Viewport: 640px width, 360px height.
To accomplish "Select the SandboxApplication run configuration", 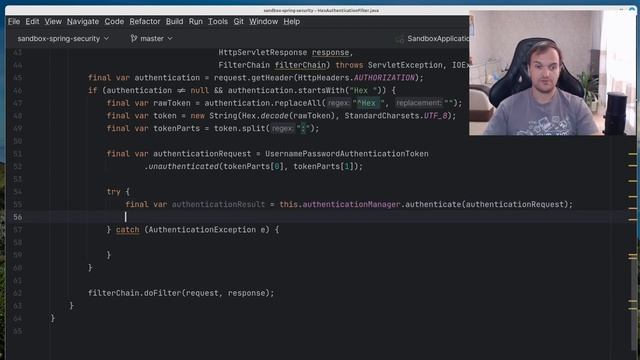I will (x=438, y=39).
